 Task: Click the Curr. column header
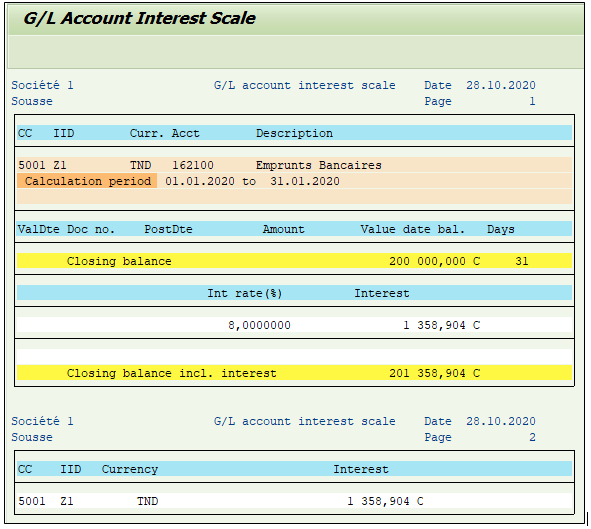pyautogui.click(x=147, y=133)
